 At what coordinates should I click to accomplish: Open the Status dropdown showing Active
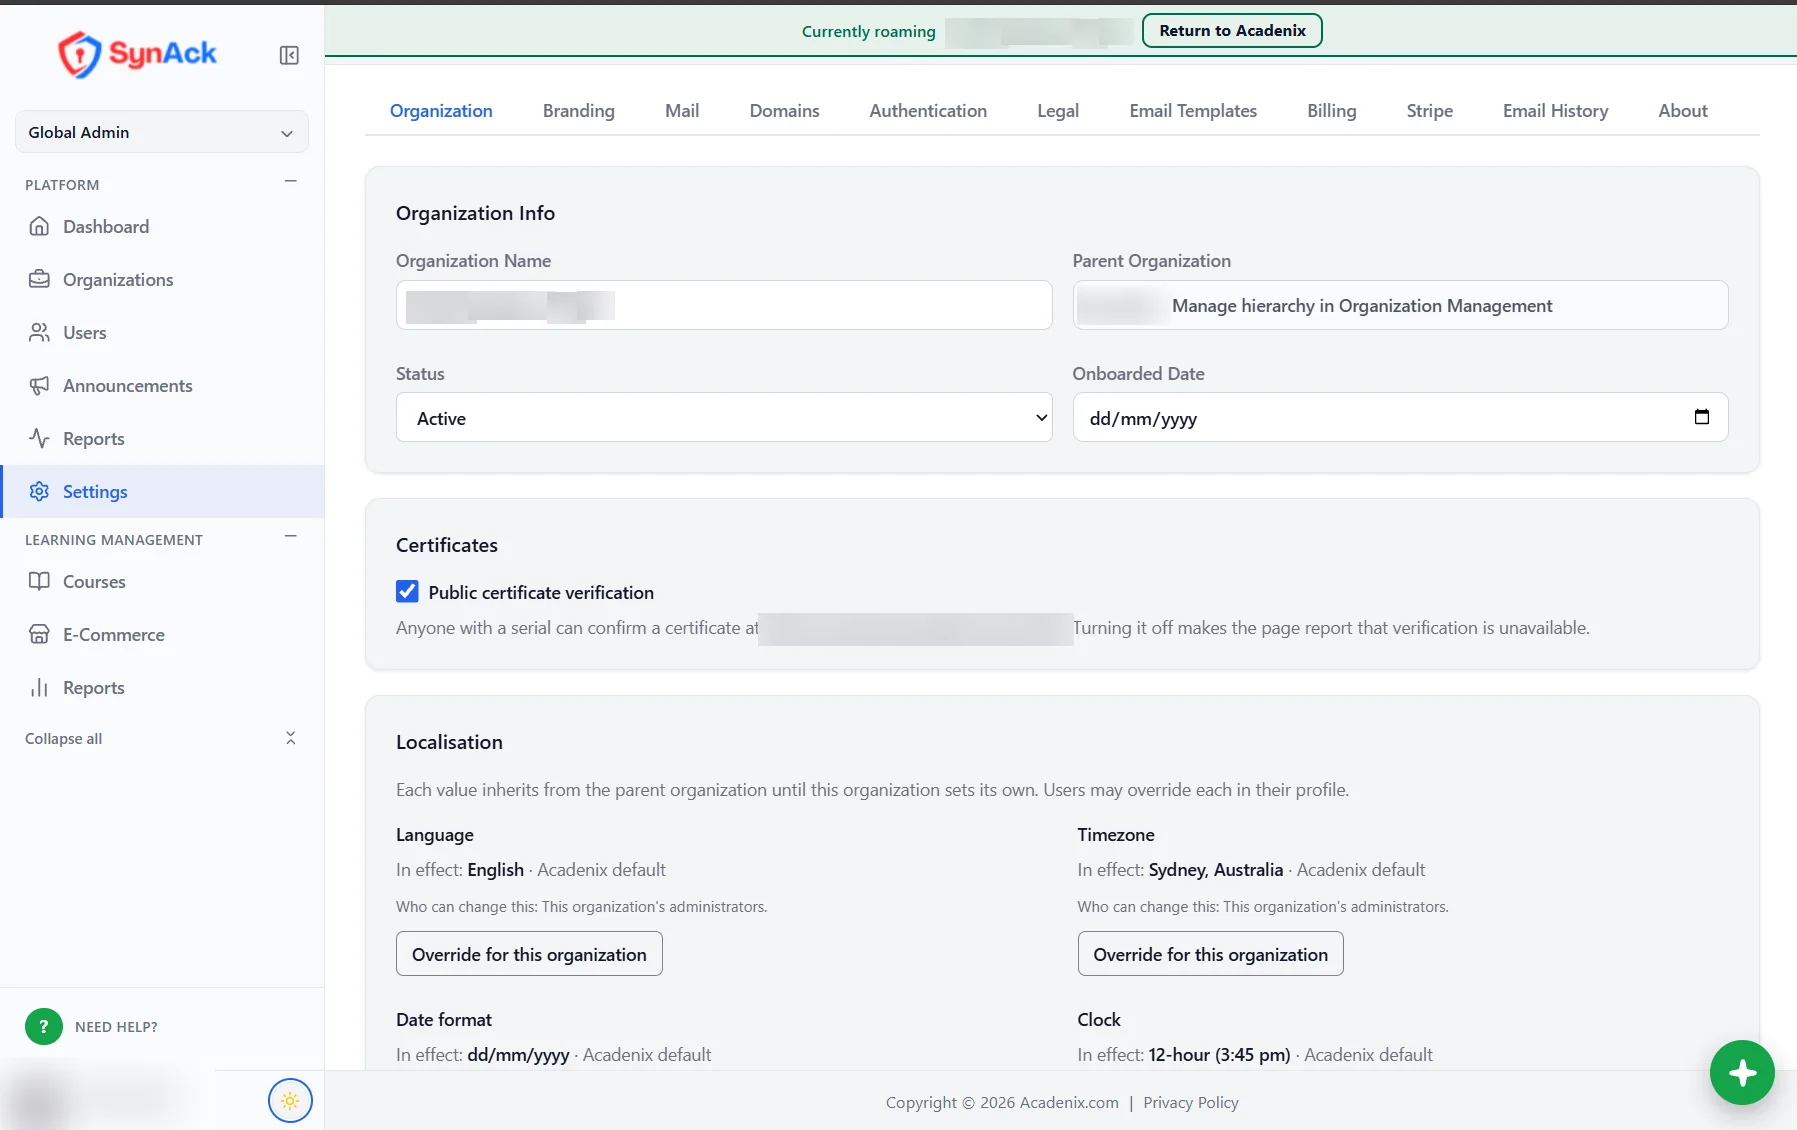coord(724,417)
